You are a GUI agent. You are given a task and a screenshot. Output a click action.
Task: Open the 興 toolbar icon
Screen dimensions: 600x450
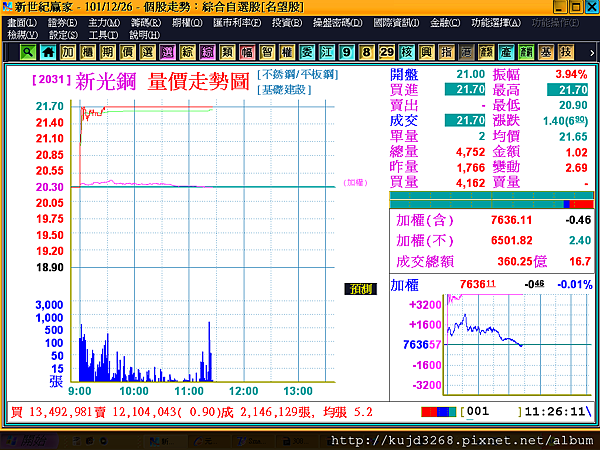[x=426, y=52]
